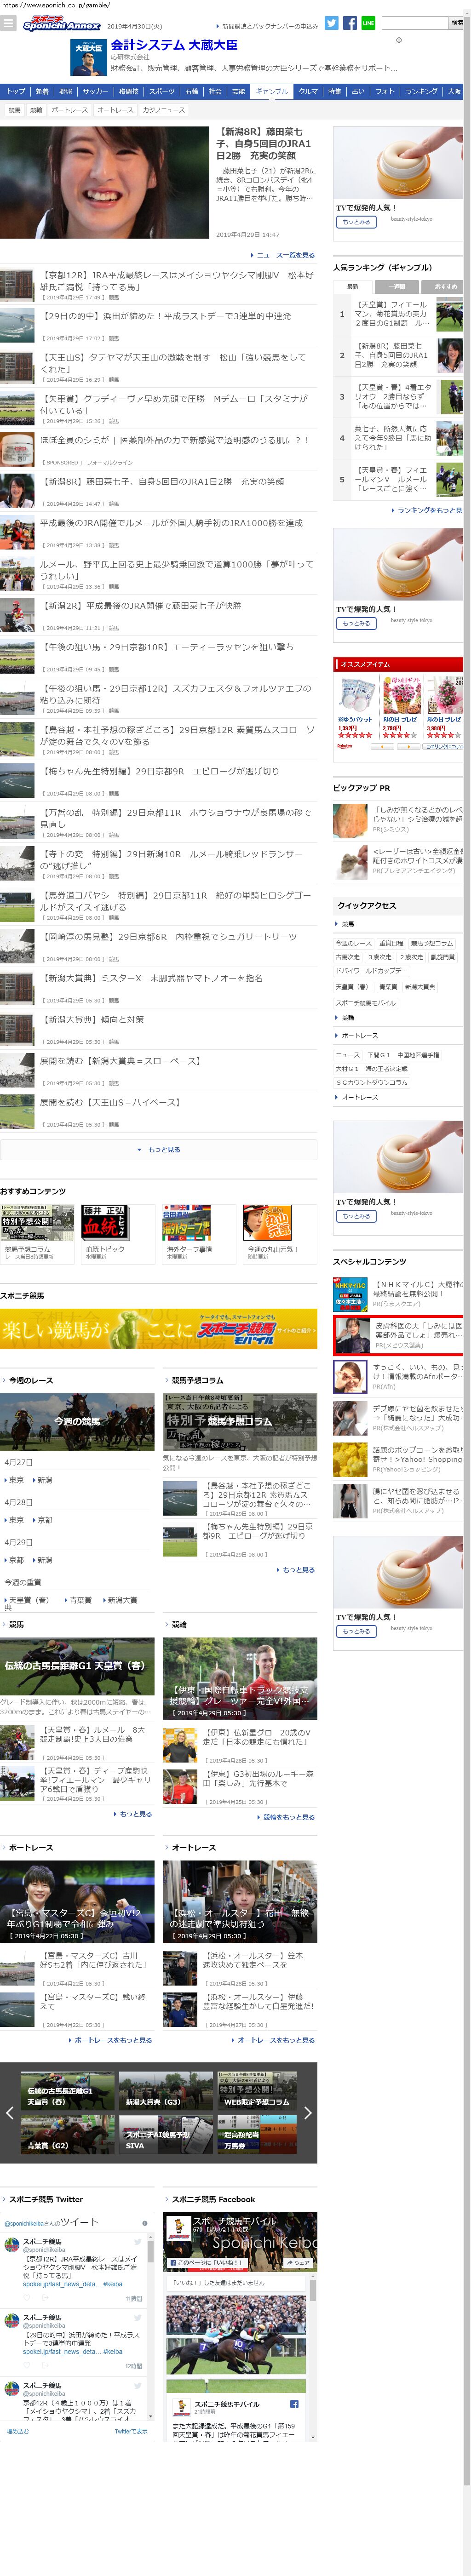Open the 野球 navigation tab
Screen dimensions: 471x2576
(x=65, y=91)
